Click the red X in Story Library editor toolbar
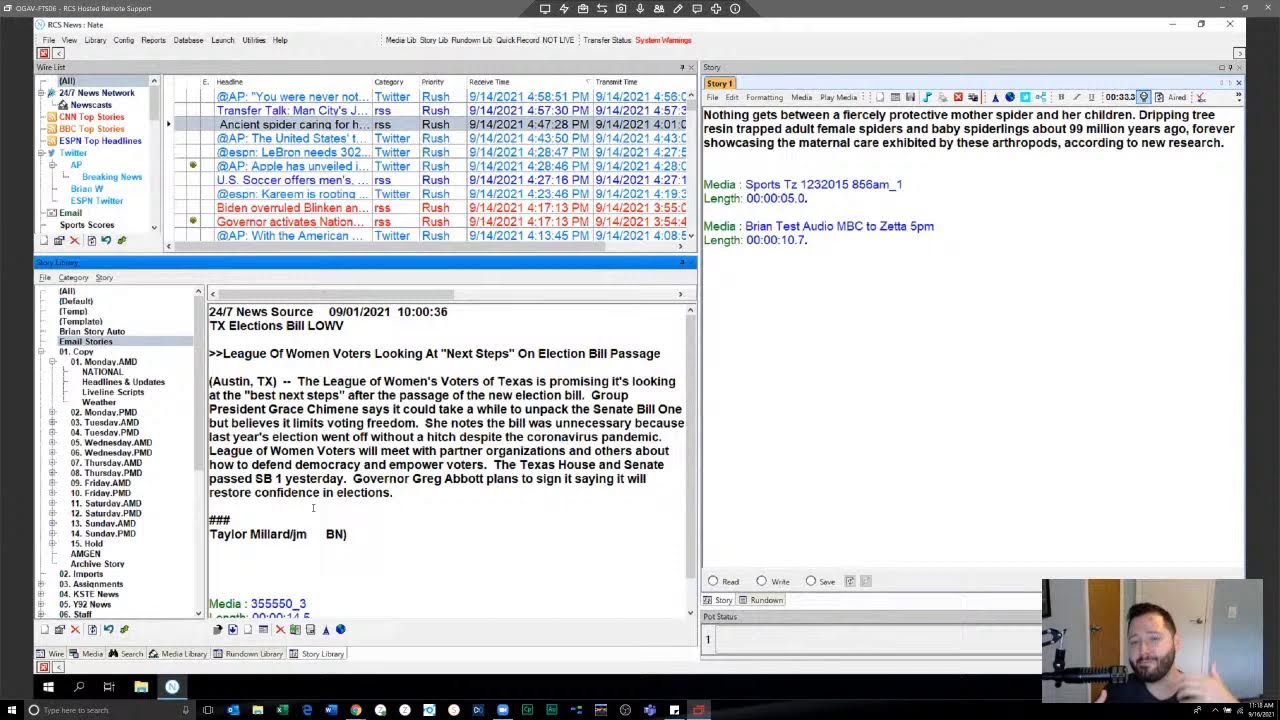This screenshot has height=720, width=1280. point(280,629)
